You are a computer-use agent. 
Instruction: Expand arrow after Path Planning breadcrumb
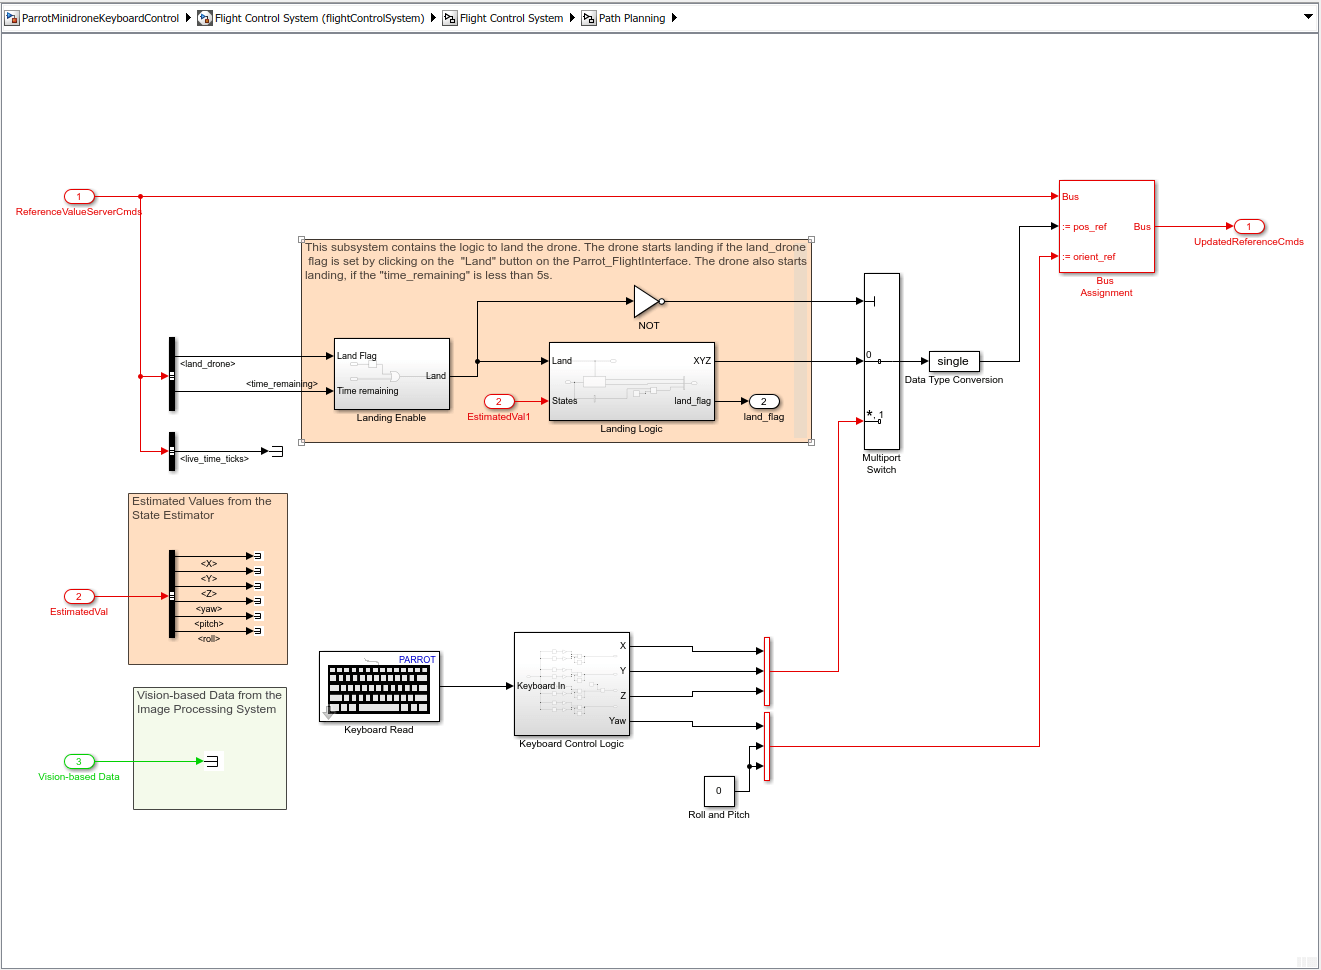674,18
